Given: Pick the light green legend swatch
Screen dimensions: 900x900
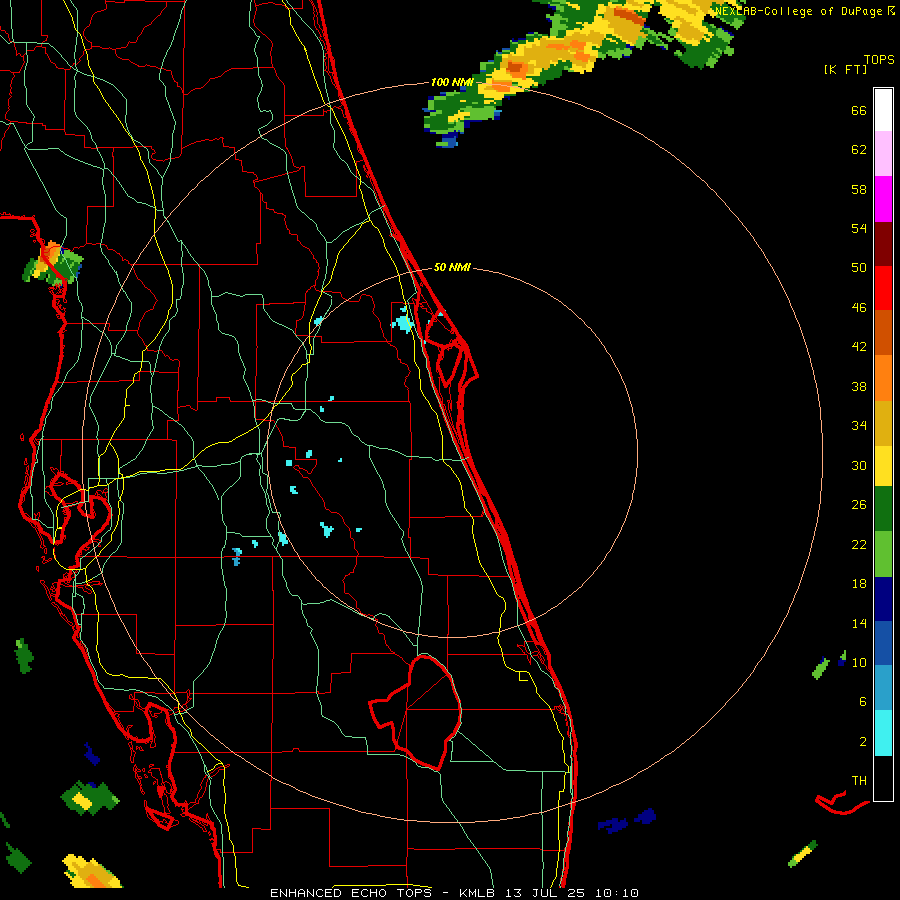Looking at the screenshot, I should point(883,554).
